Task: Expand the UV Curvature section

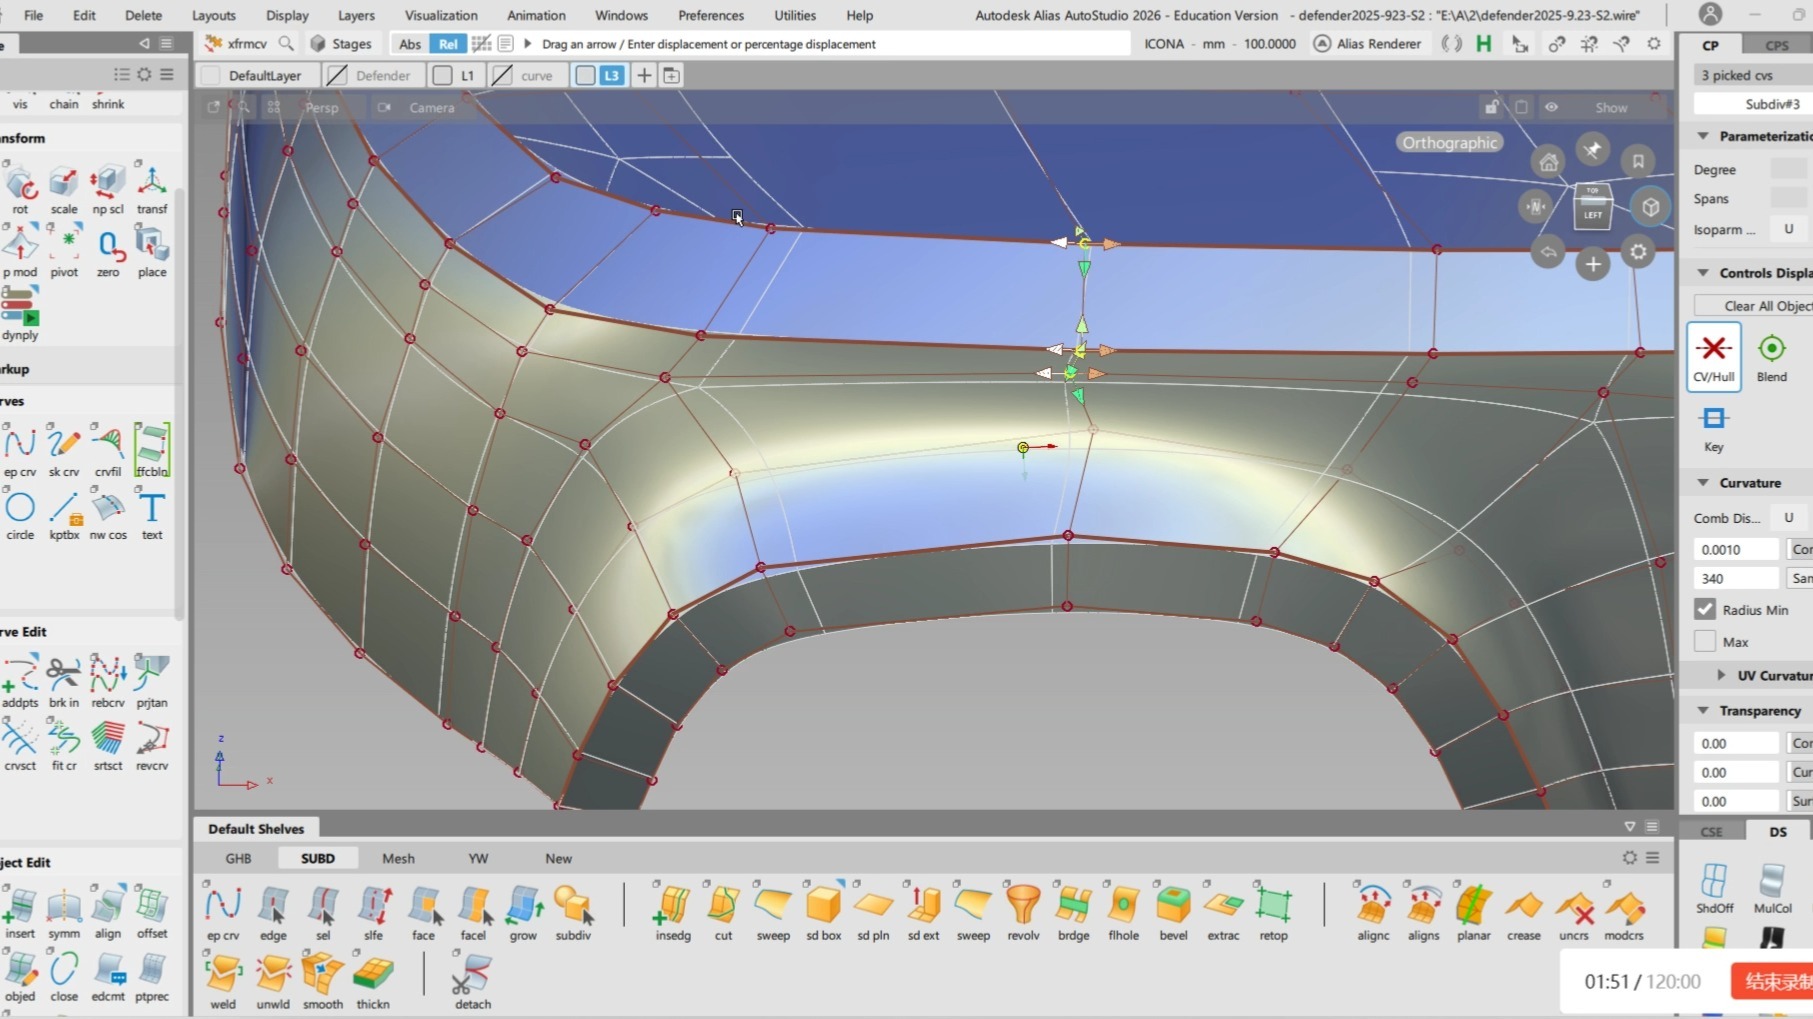Action: pyautogui.click(x=1721, y=675)
